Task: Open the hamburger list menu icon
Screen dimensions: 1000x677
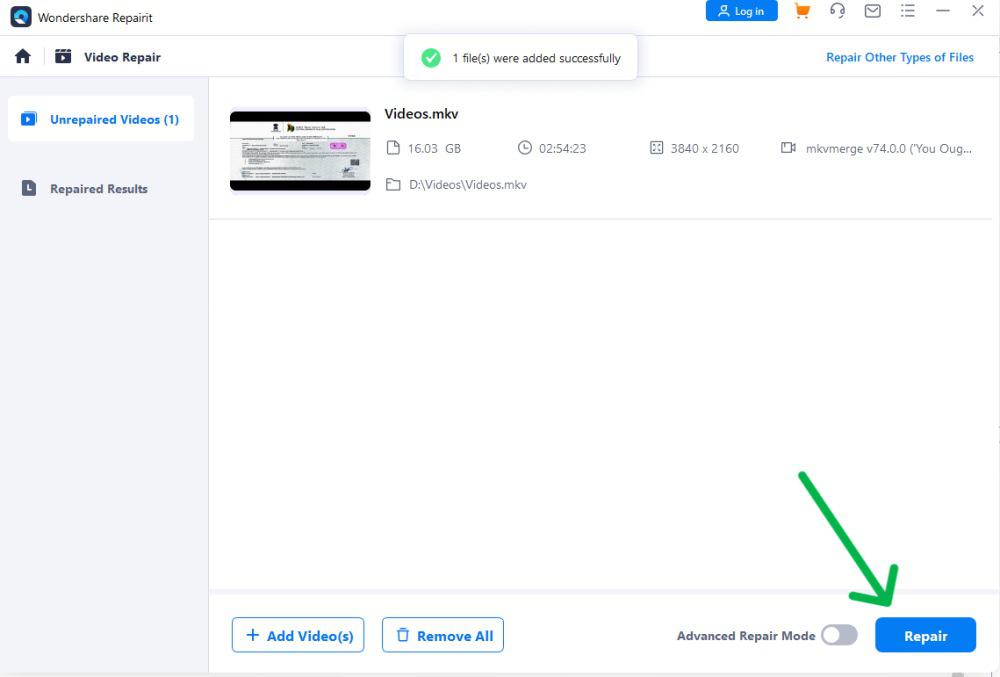Action: [908, 11]
